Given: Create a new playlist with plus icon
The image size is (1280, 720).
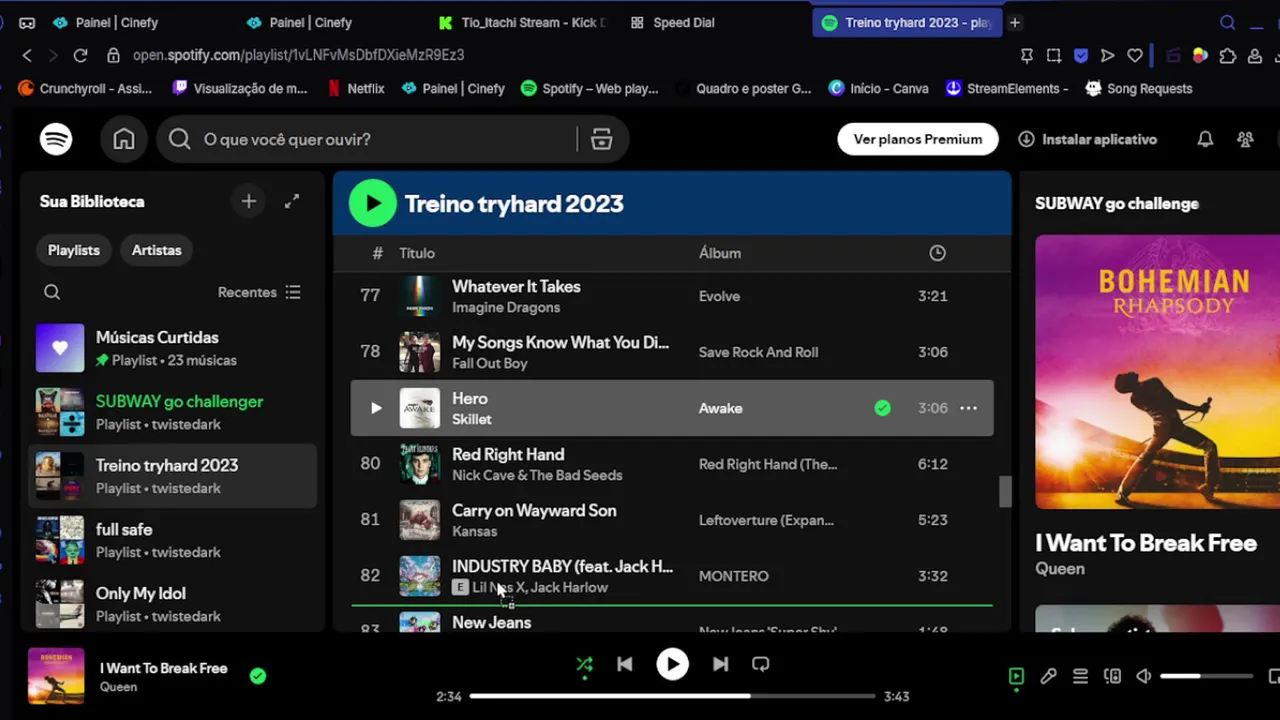Looking at the screenshot, I should [249, 201].
